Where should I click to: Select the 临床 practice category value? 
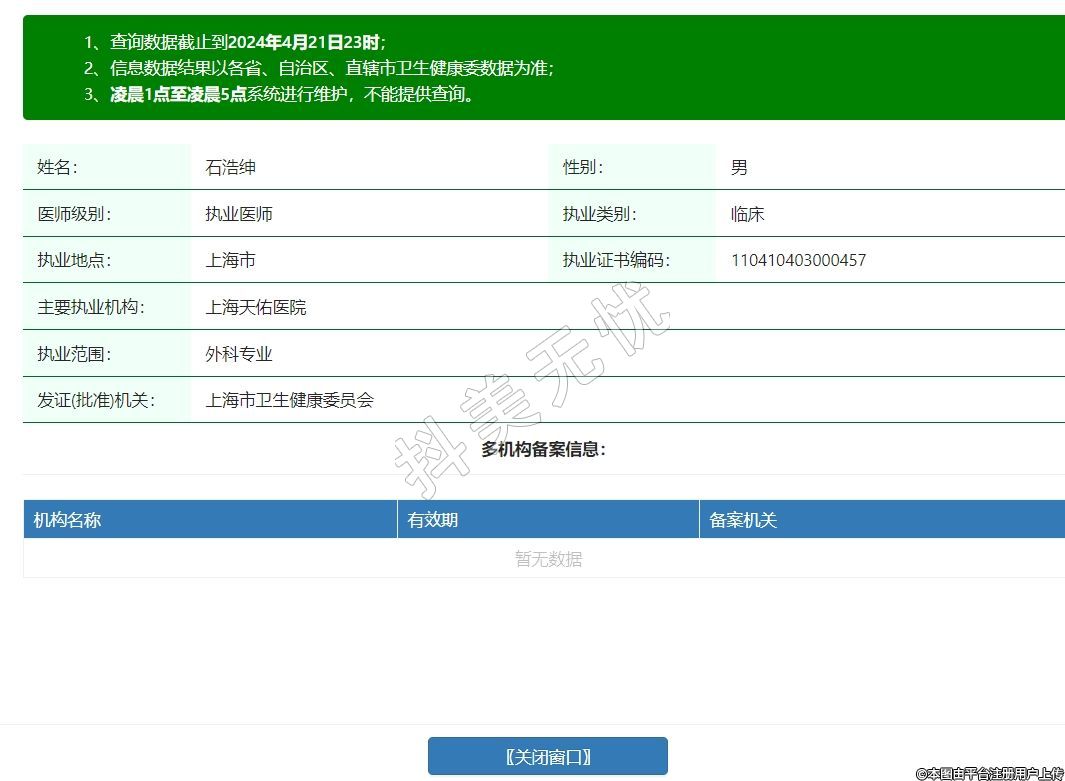point(747,214)
